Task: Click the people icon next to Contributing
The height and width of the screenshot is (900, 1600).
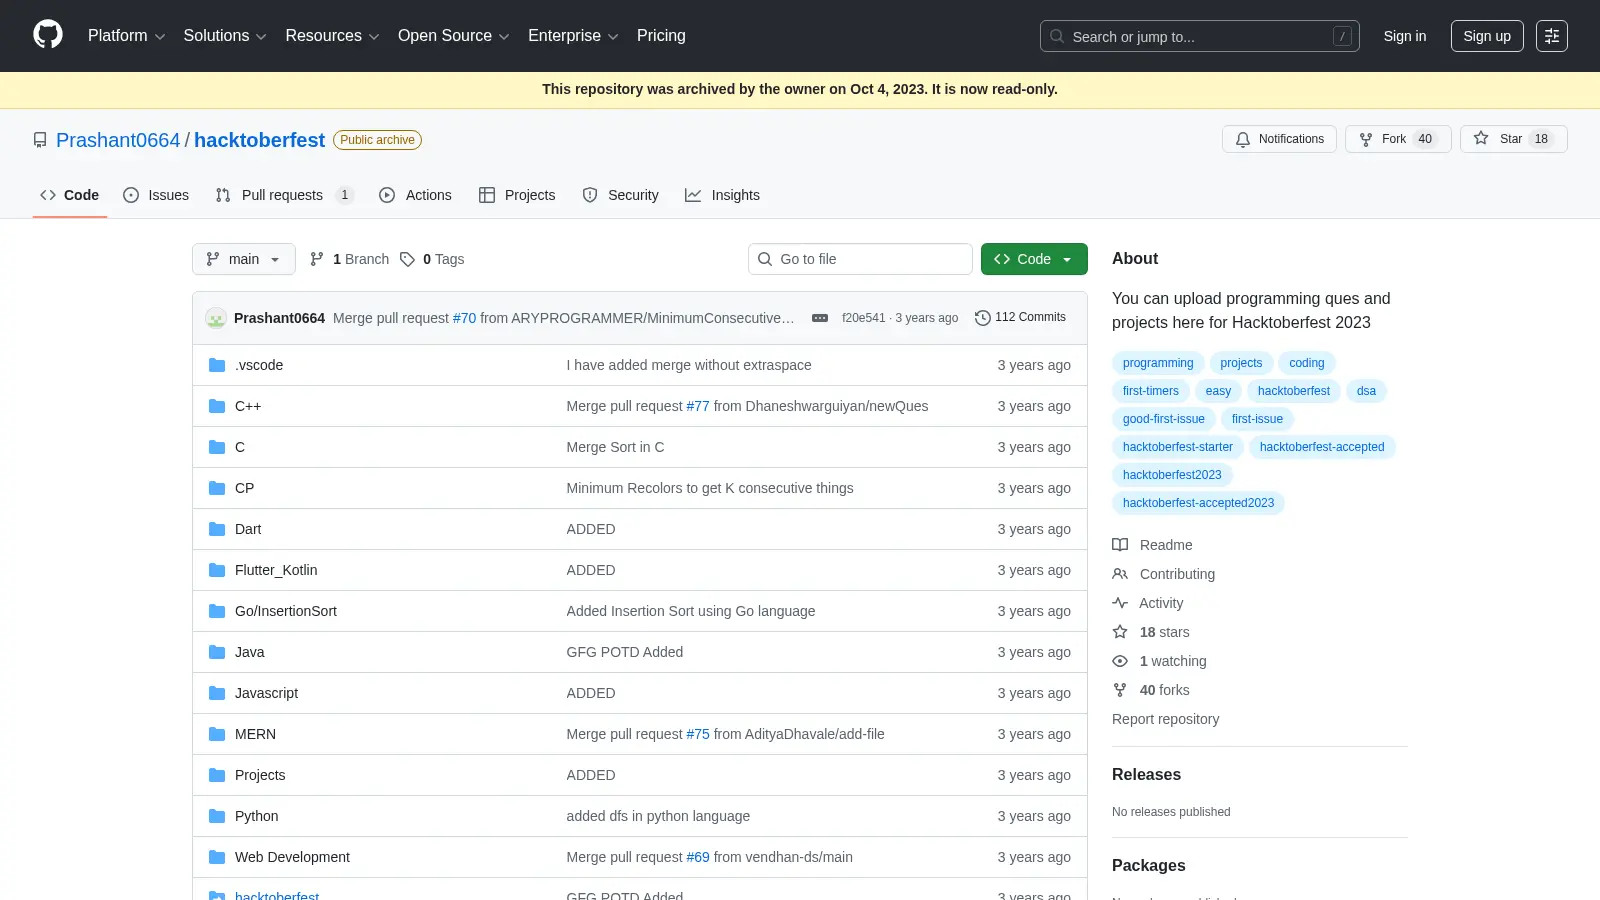Action: (x=1120, y=574)
